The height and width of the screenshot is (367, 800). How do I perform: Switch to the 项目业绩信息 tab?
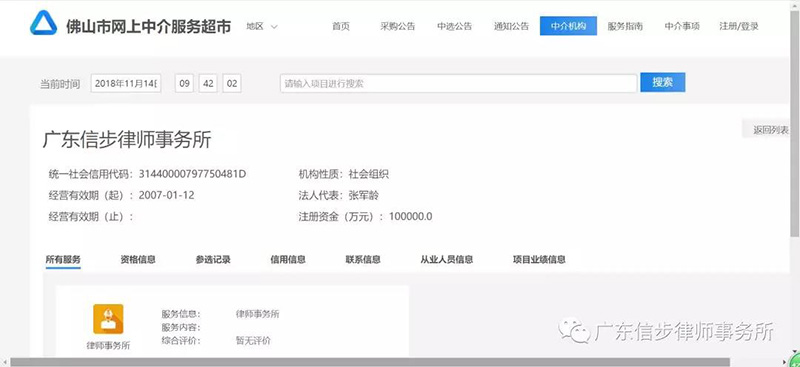click(539, 259)
